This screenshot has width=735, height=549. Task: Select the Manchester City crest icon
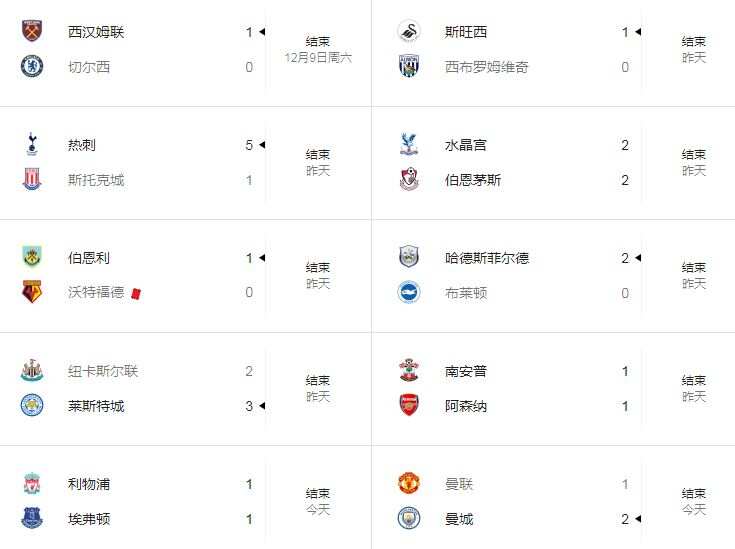(408, 519)
